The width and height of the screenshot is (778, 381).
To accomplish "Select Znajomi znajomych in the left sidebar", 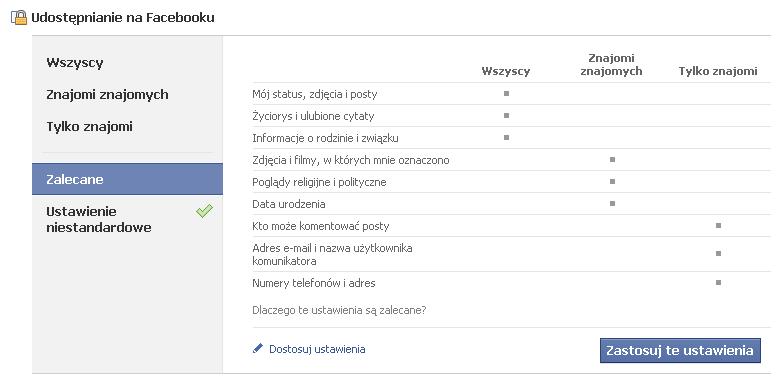I will coord(107,94).
